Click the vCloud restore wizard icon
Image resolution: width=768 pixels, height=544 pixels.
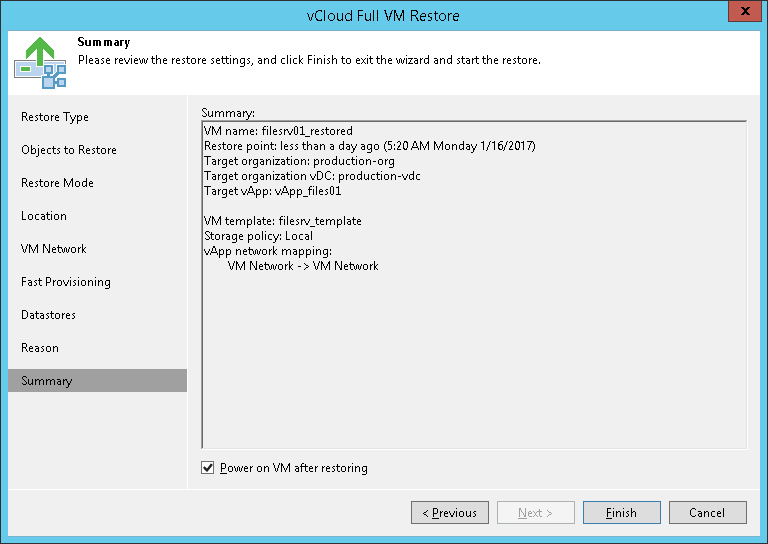[40, 62]
